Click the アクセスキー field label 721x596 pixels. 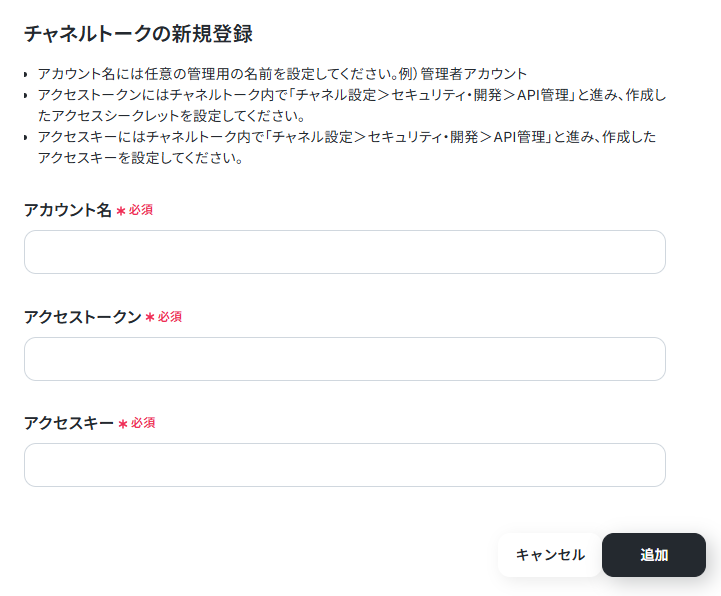[69, 423]
